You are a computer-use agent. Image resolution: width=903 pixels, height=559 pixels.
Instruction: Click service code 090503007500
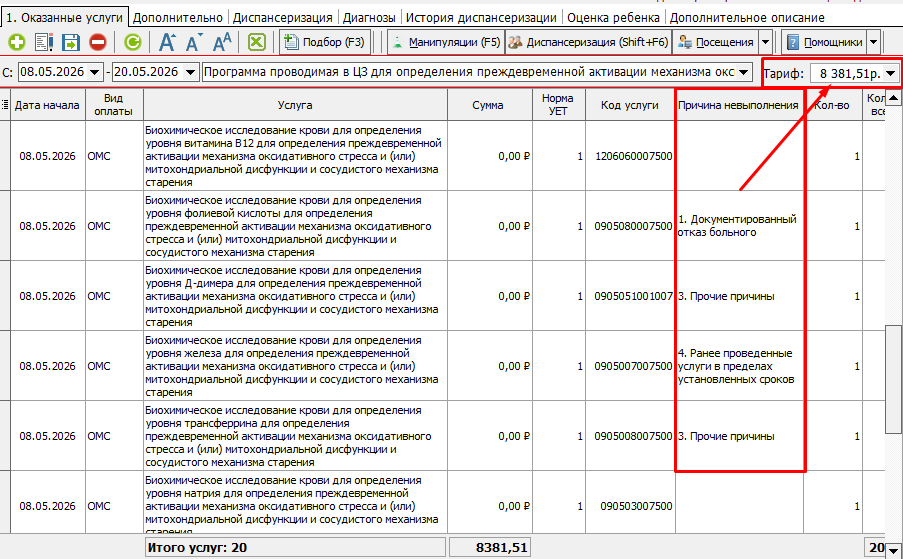coord(636,505)
